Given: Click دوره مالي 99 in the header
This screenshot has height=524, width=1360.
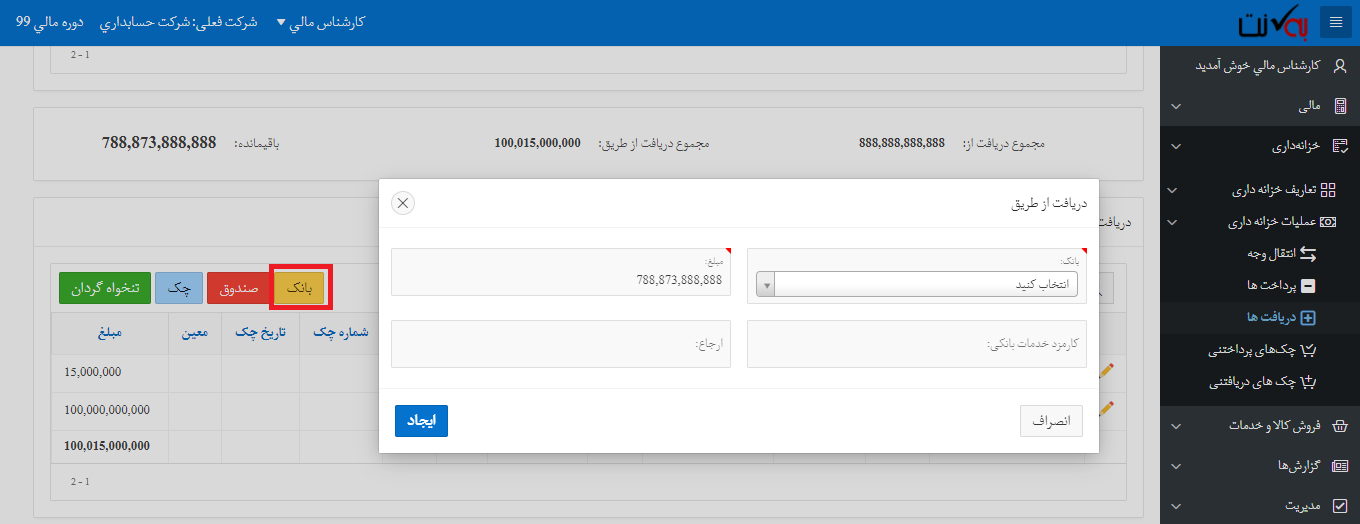Looking at the screenshot, I should point(50,21).
